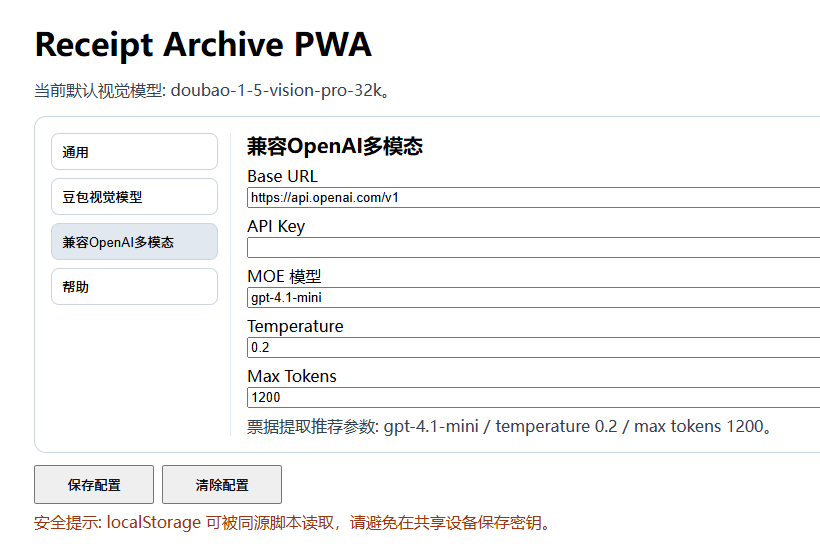This screenshot has width=820, height=547.
Task: Switch to the 豆包视觉模型 tab
Action: (x=134, y=197)
